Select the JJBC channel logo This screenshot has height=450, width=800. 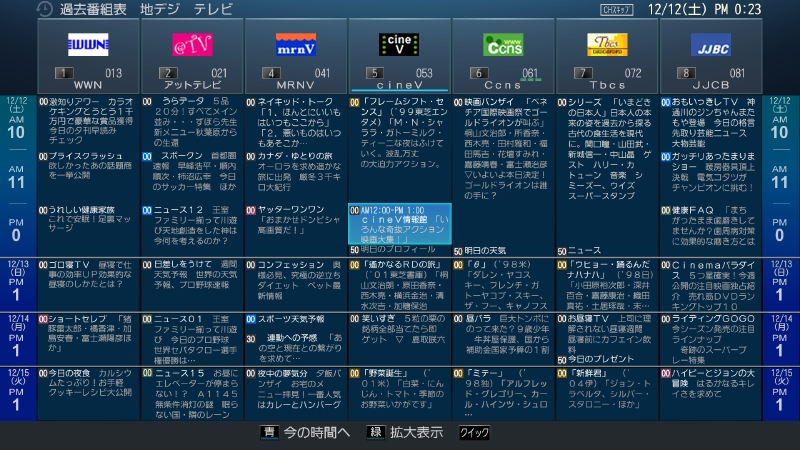pos(711,44)
